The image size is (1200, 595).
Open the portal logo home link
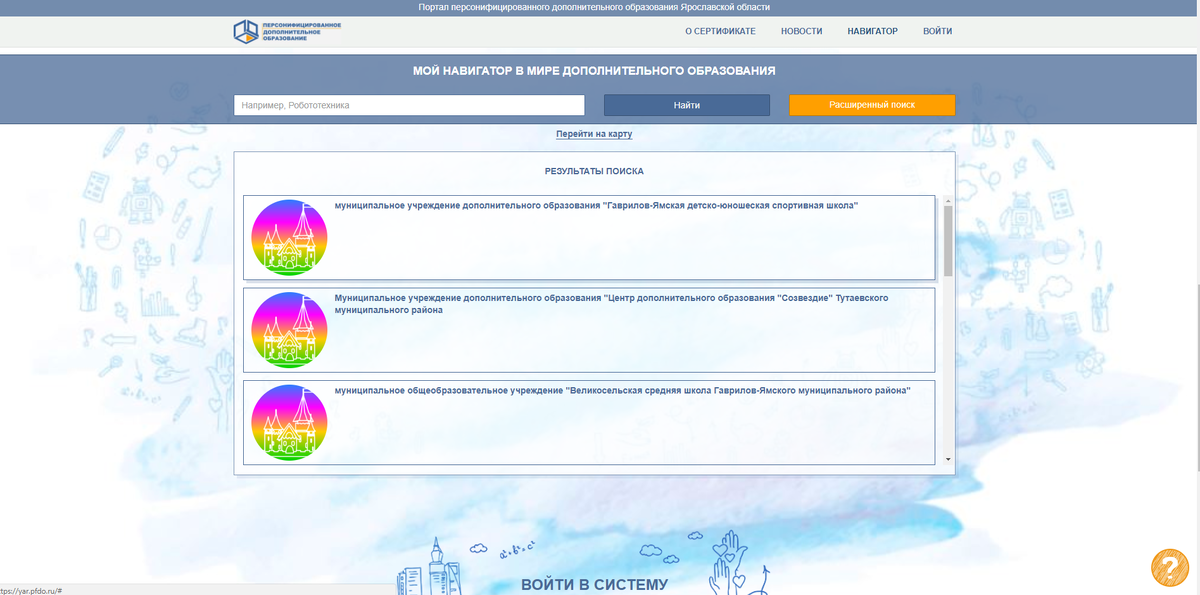click(x=288, y=31)
